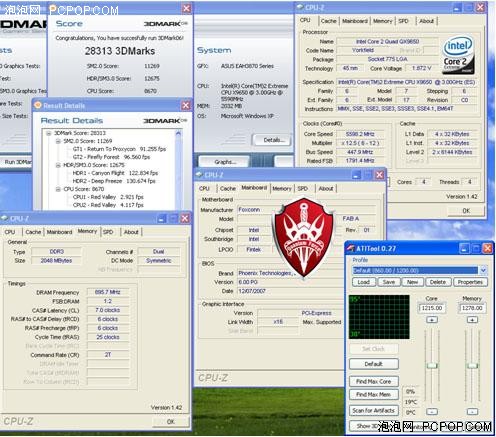Click Find Max Mem in ATITool
This screenshot has height=437, width=496.
(x=374, y=394)
